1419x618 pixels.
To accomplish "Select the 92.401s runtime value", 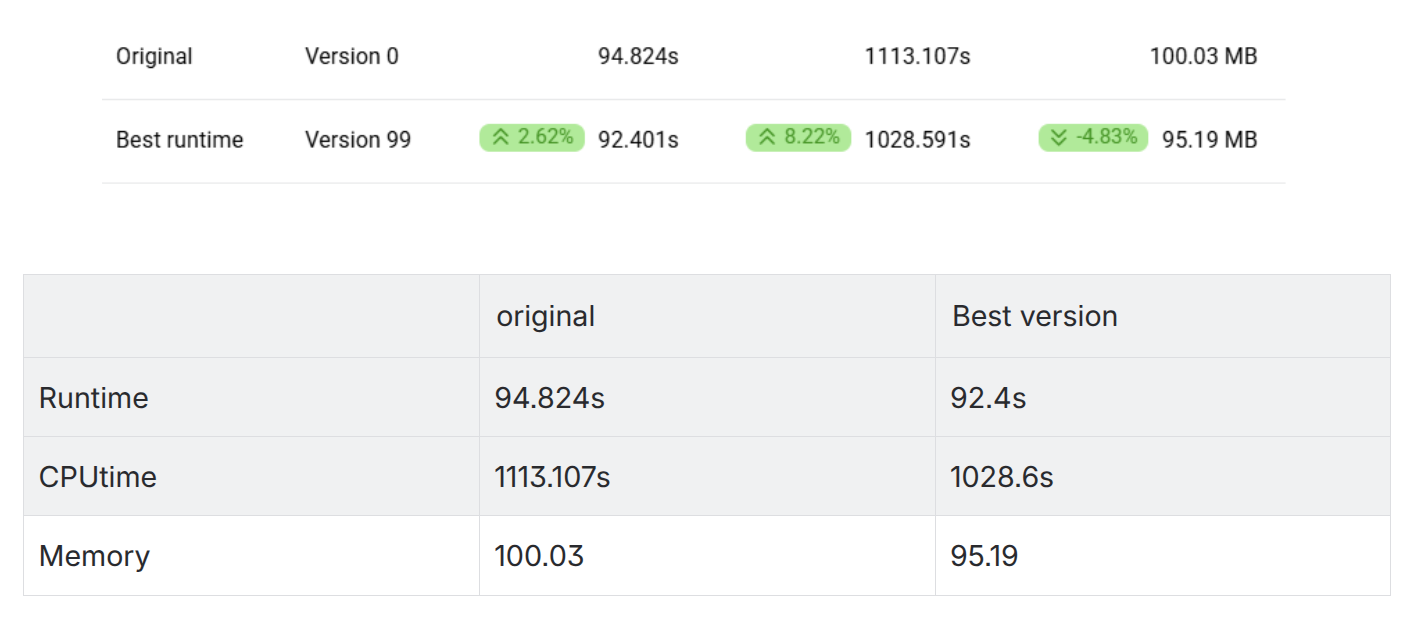I will 638,140.
